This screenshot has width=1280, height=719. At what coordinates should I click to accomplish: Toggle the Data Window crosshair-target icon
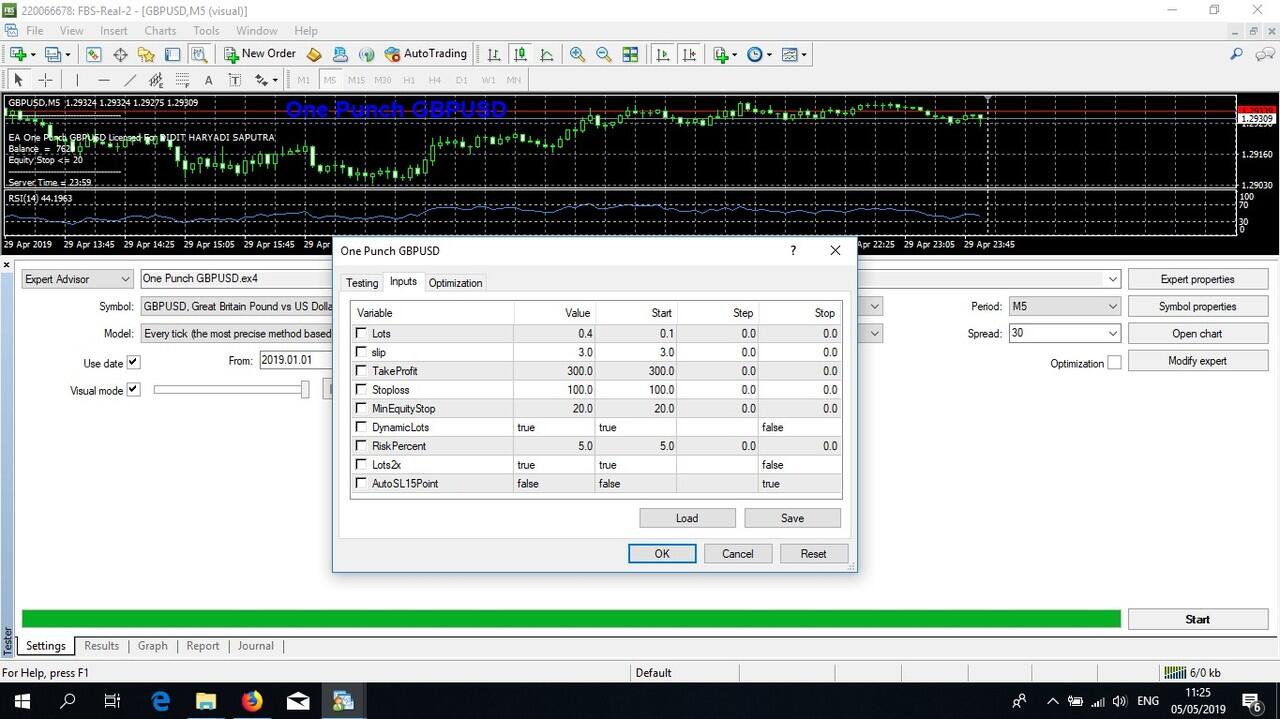pyautogui.click(x=120, y=54)
